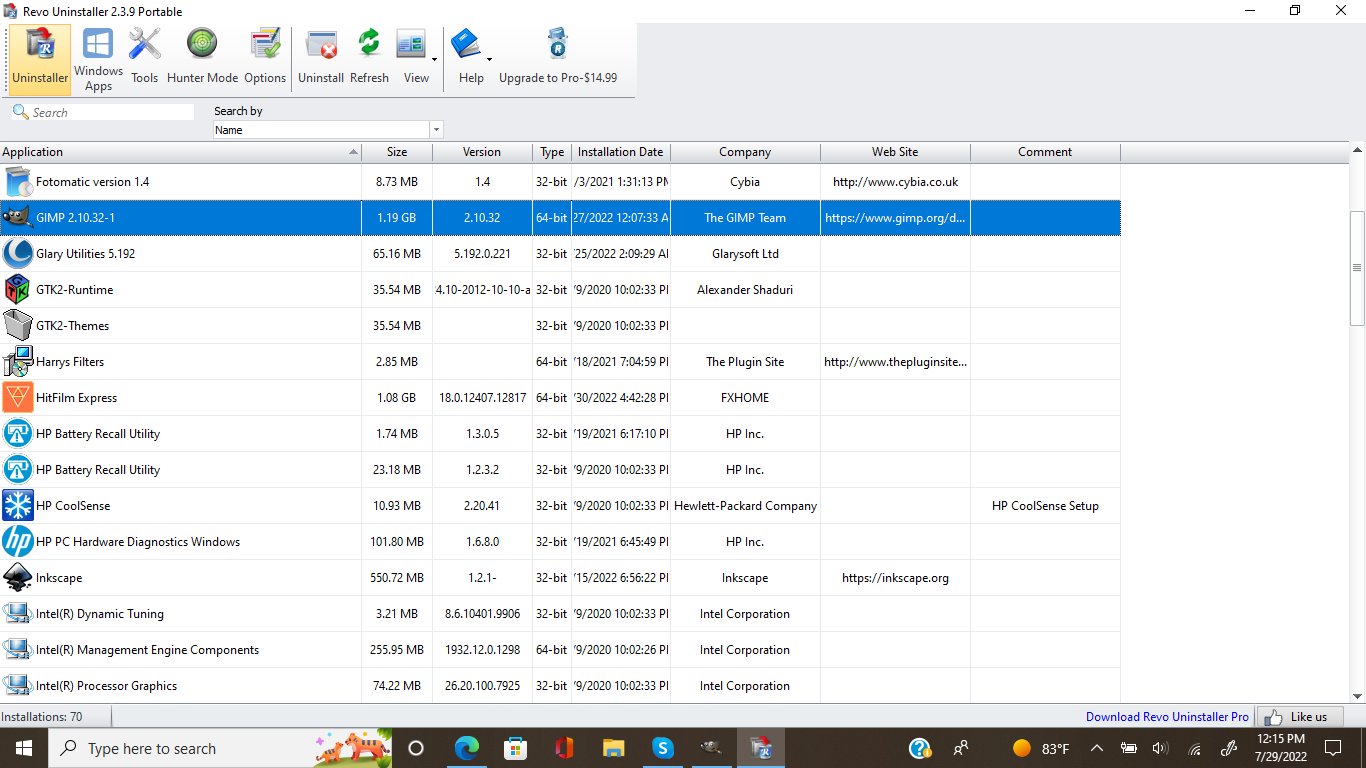The image size is (1366, 768).
Task: Open File Explorer from the taskbar
Action: point(613,748)
